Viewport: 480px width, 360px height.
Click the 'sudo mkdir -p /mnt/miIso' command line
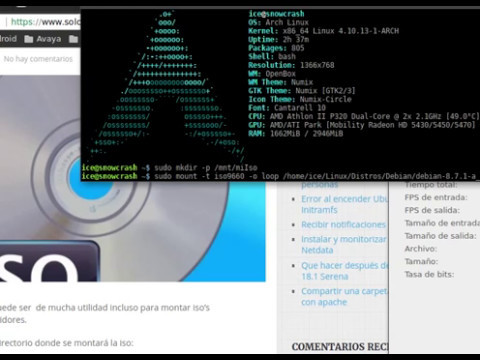[170, 168]
